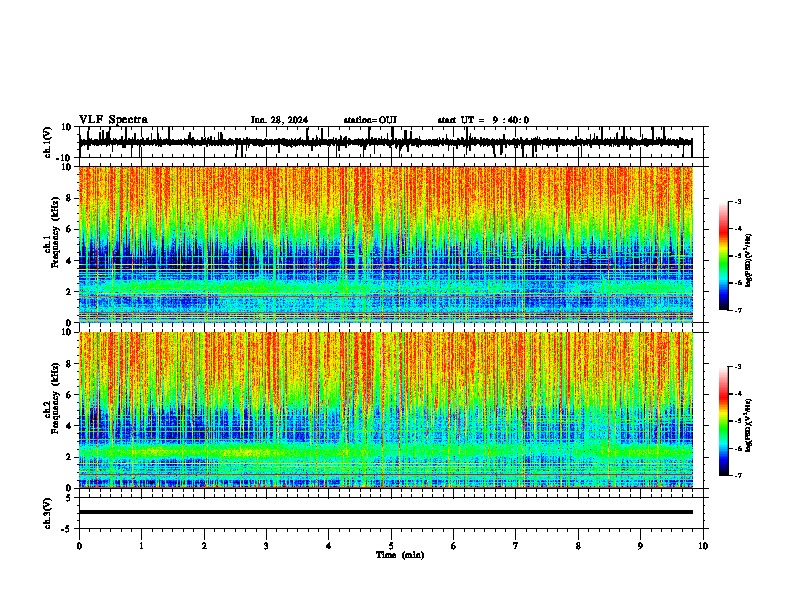Click the "station=OUJ" header label
This screenshot has height=612, width=792.
click(370, 120)
